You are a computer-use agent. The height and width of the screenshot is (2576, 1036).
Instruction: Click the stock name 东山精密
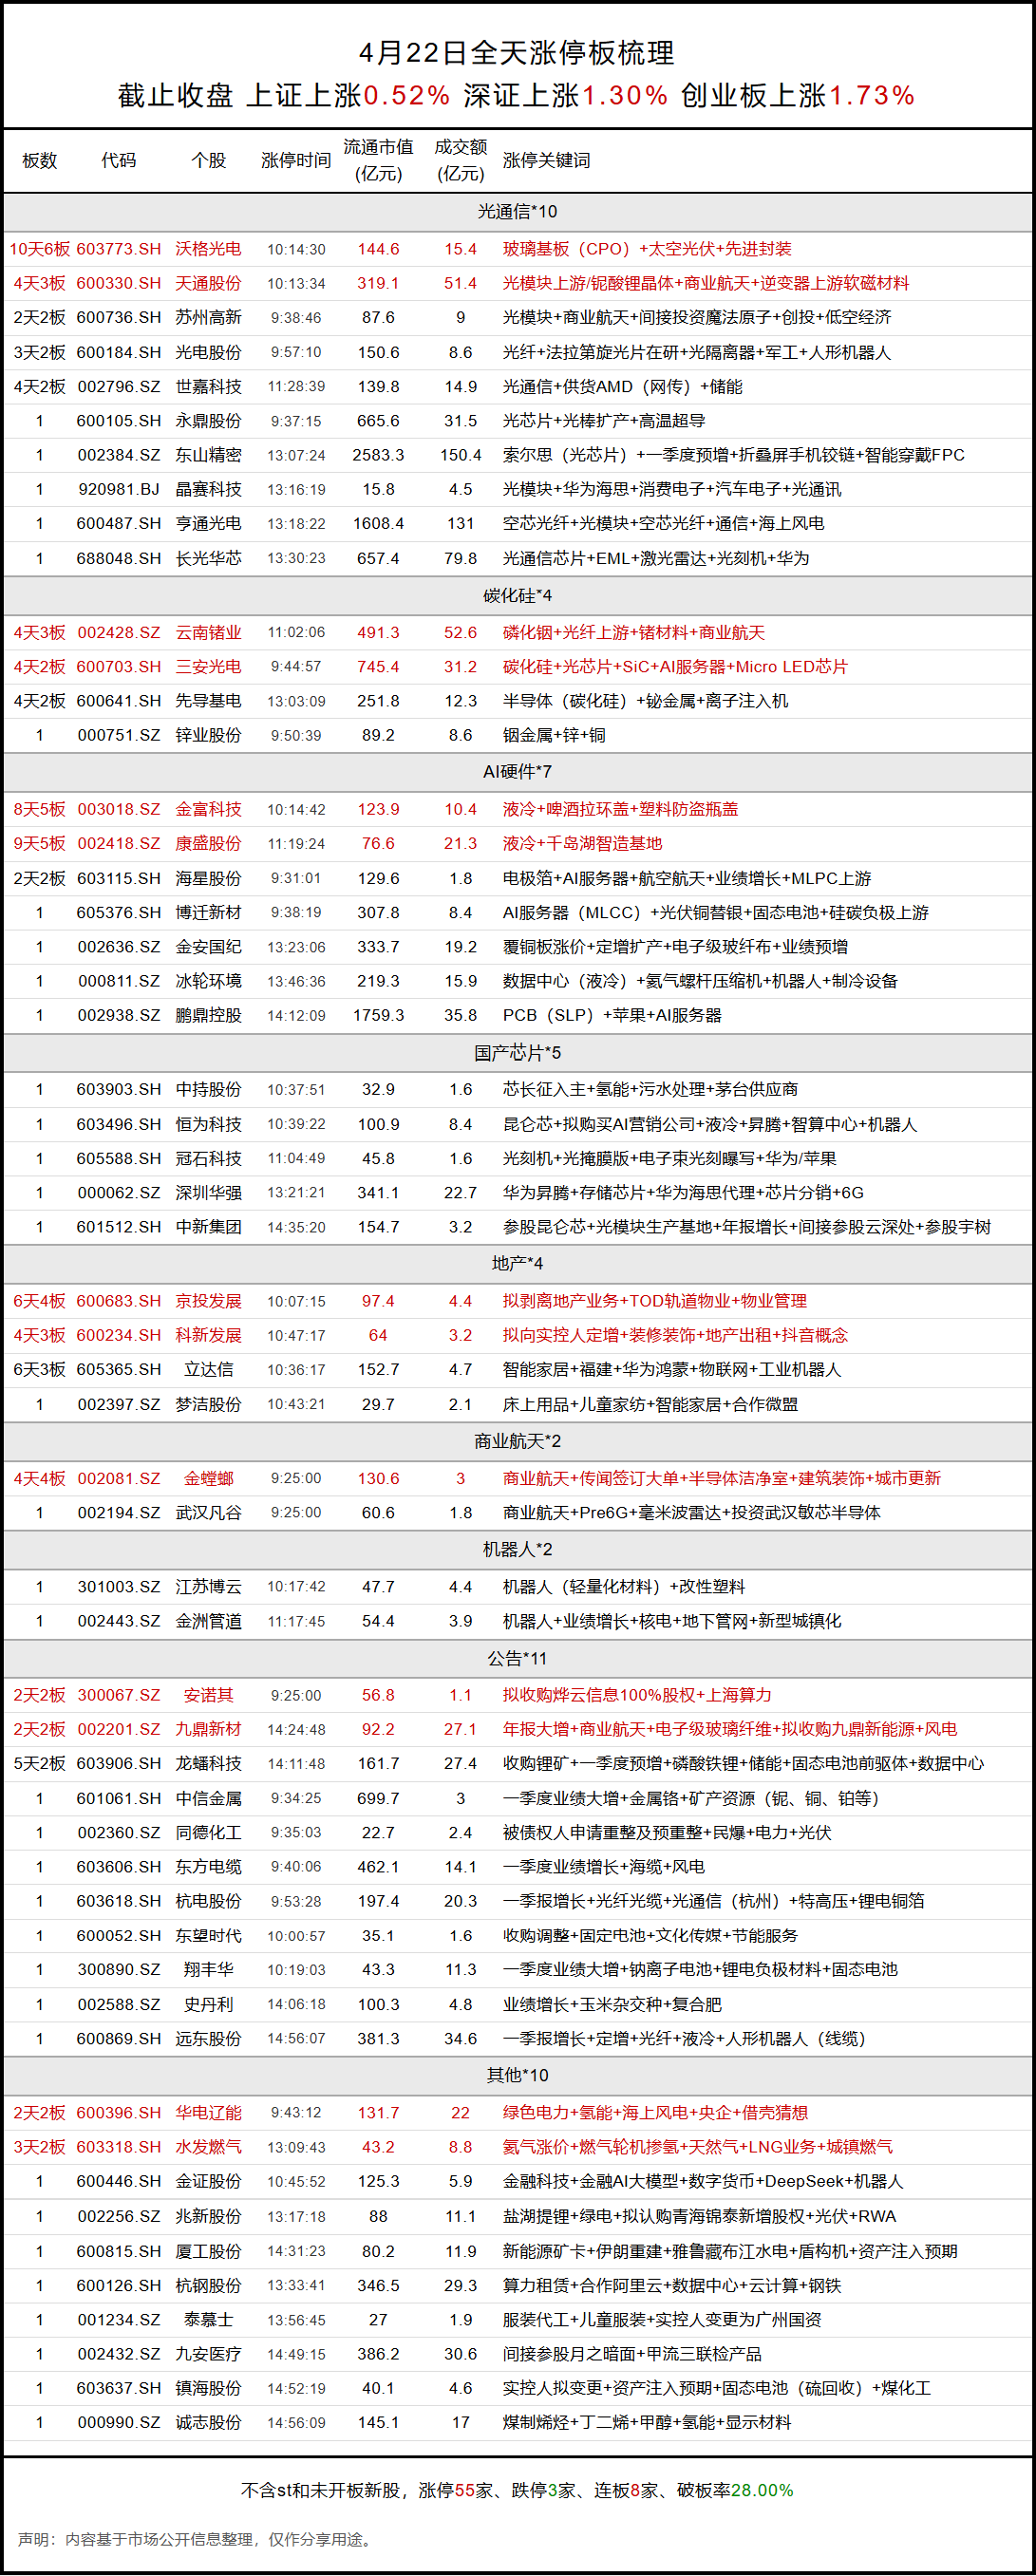pos(208,455)
